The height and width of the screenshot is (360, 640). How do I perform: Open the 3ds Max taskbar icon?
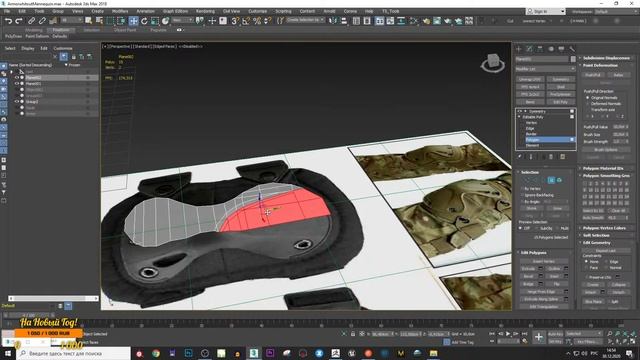coord(253,353)
